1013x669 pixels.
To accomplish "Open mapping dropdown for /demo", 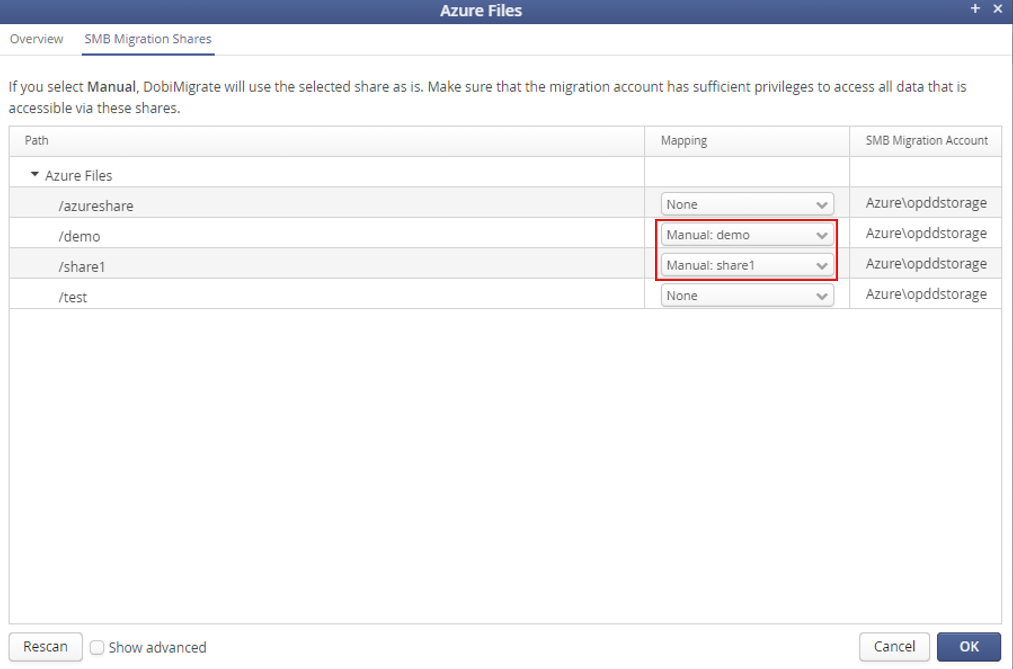I will (747, 234).
